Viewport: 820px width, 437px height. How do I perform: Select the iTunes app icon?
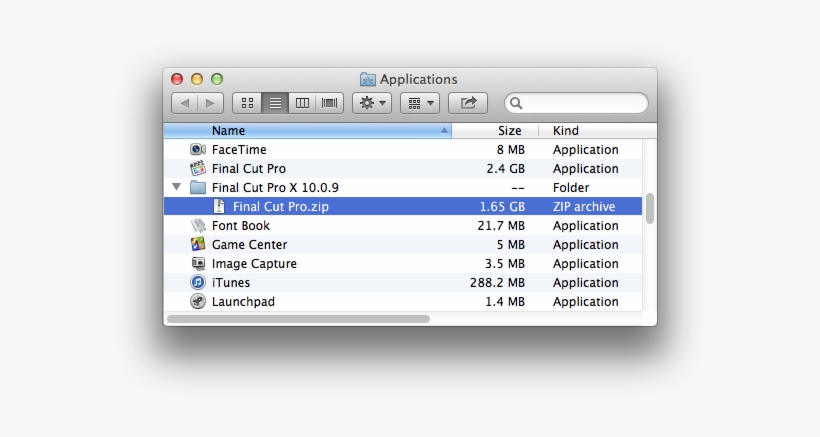click(x=198, y=282)
